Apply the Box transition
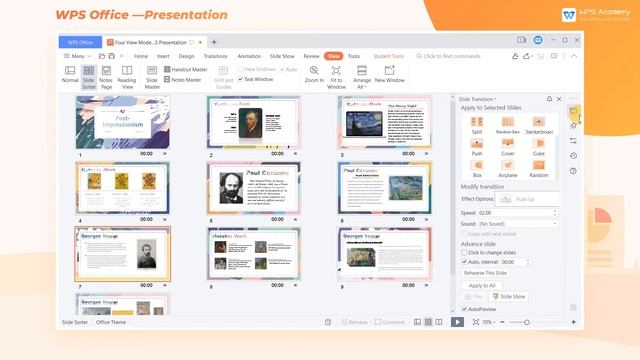 pos(477,169)
